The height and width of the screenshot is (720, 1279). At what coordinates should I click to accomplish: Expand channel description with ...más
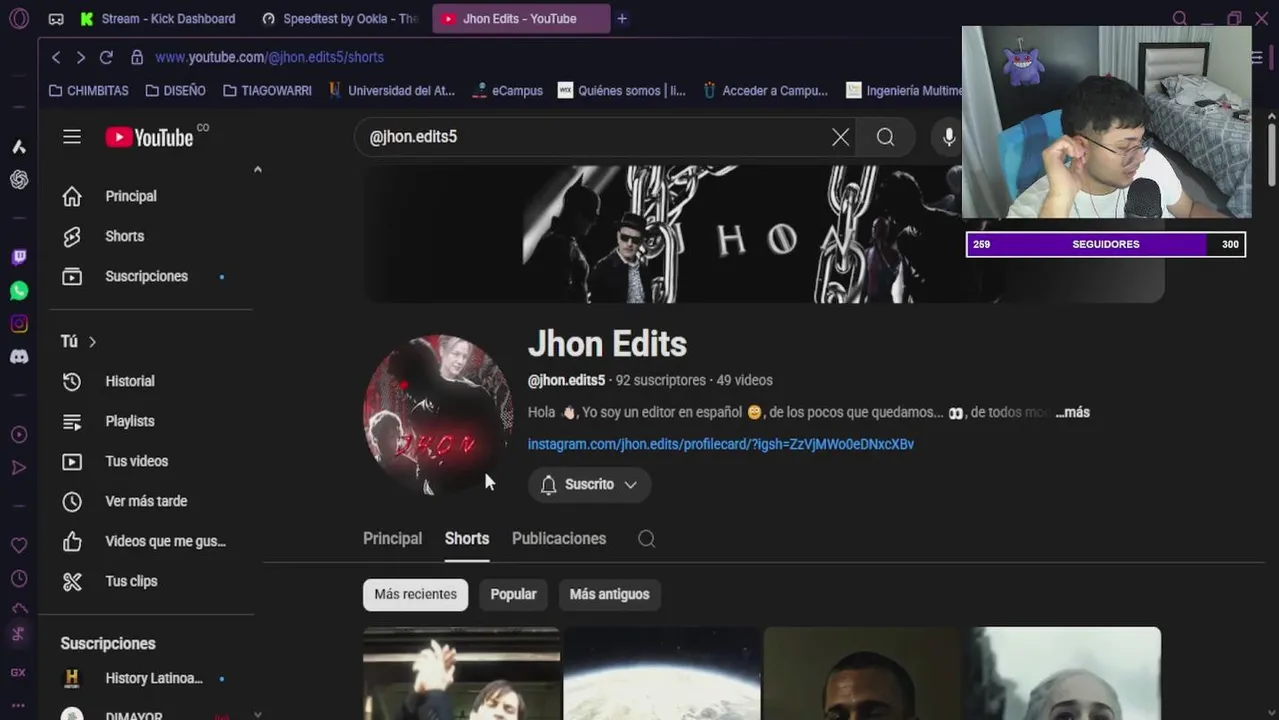pyautogui.click(x=1072, y=412)
